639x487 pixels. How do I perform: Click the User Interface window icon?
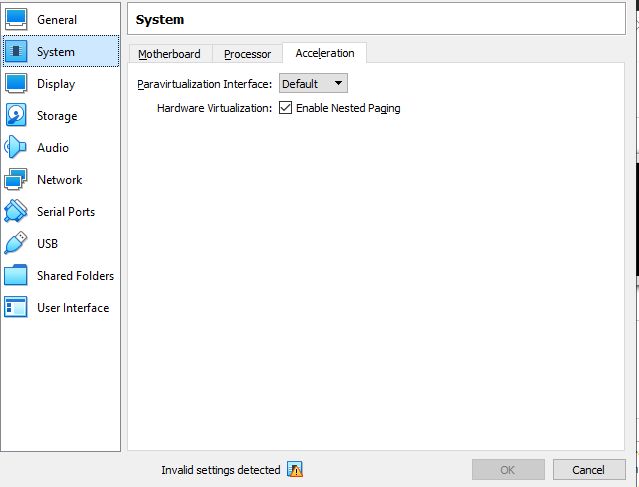point(15,307)
